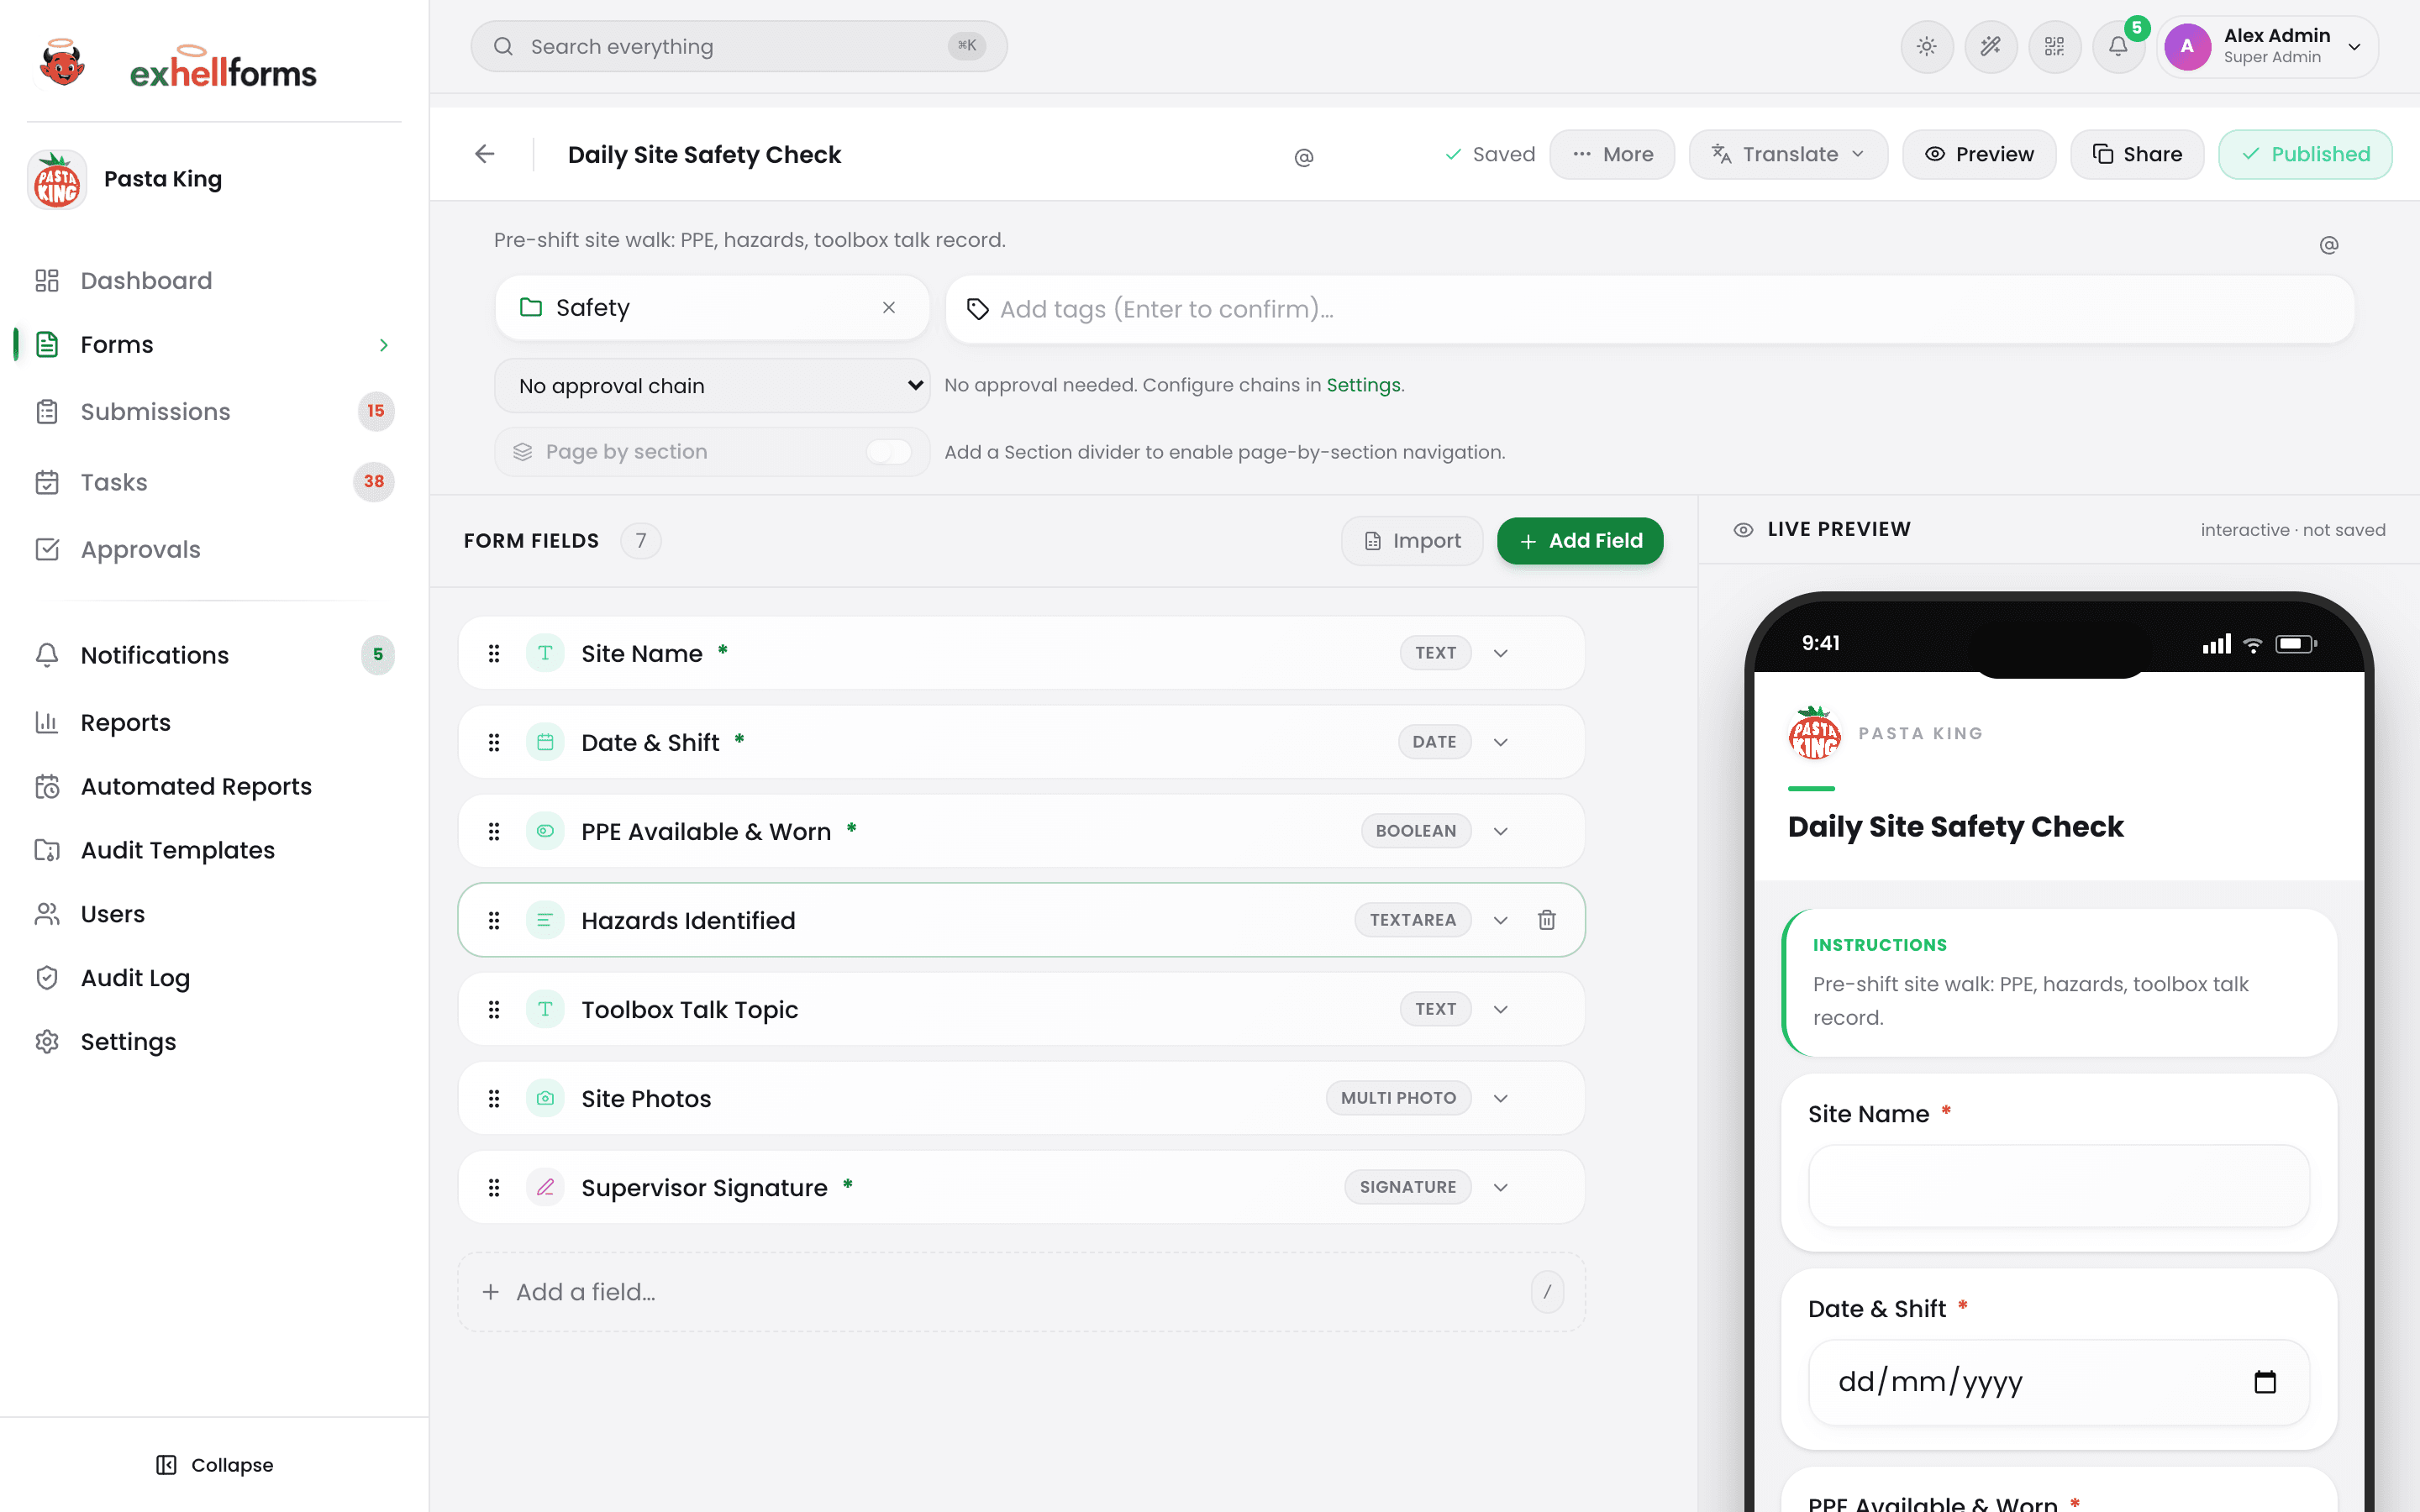2420x1512 pixels.
Task: Delete the Hazards Identified field
Action: pyautogui.click(x=1546, y=920)
